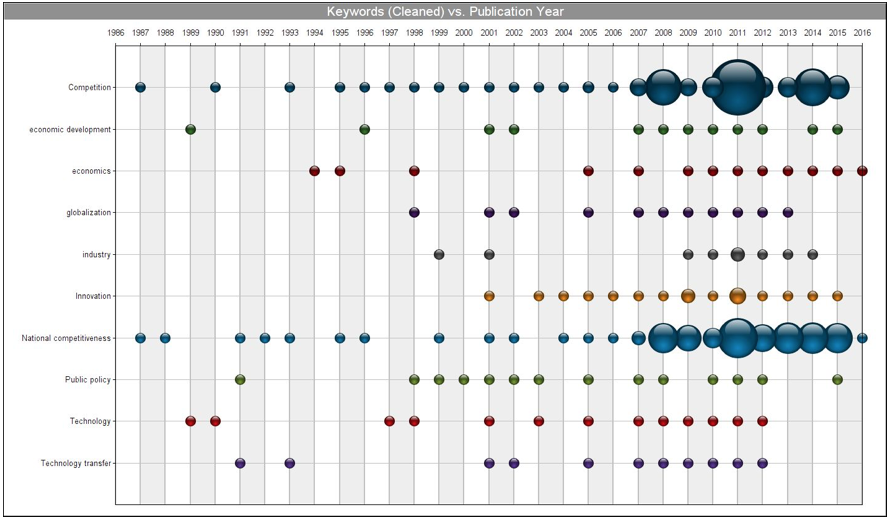Viewport: 893px width, 521px height.
Task: Select the 2006 year label
Action: click(613, 33)
